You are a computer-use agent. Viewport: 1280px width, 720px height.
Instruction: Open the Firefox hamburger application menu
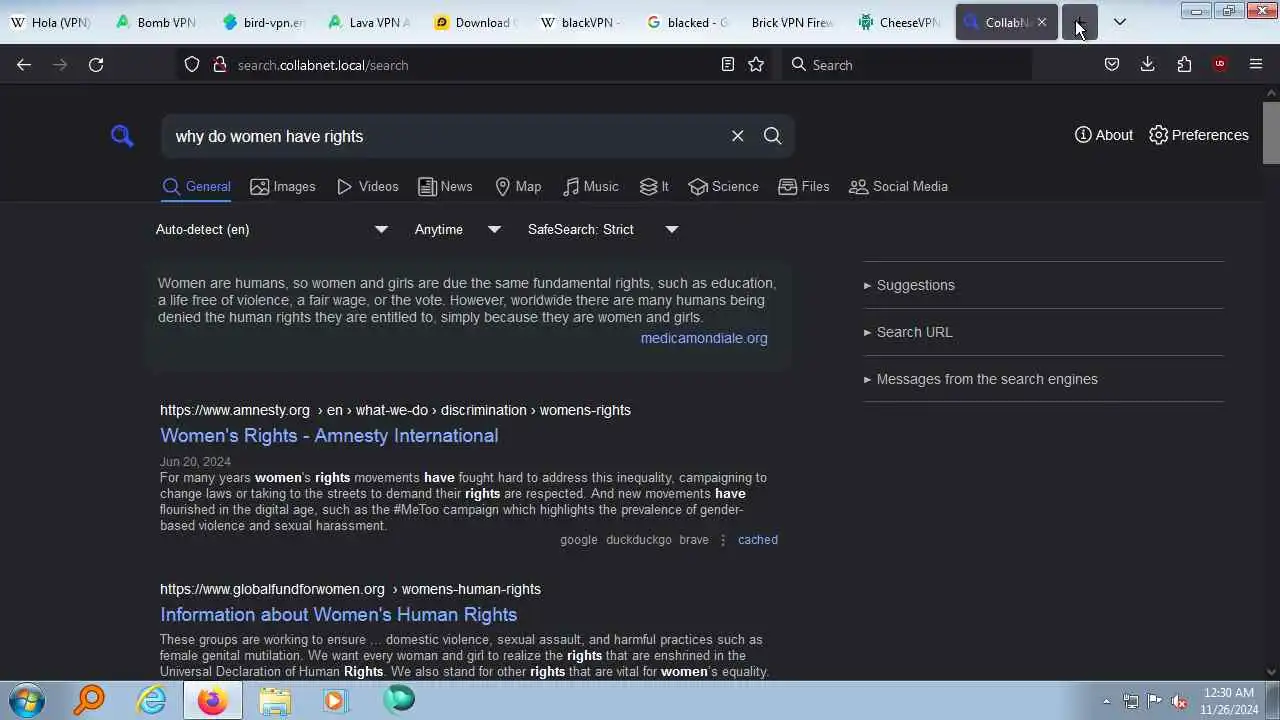(1256, 64)
